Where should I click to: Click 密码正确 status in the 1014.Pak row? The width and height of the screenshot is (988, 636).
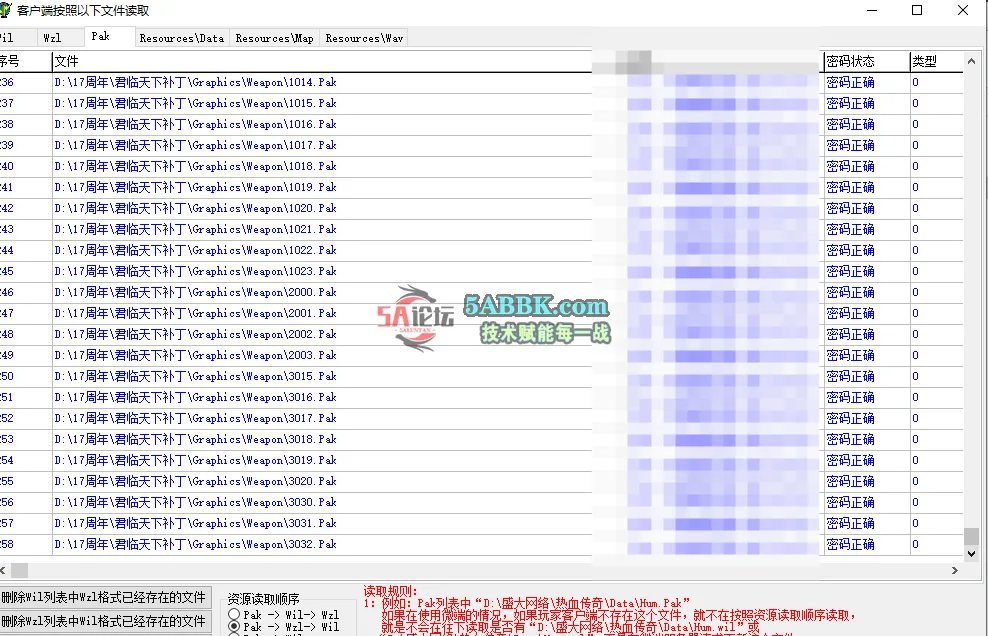click(x=851, y=83)
